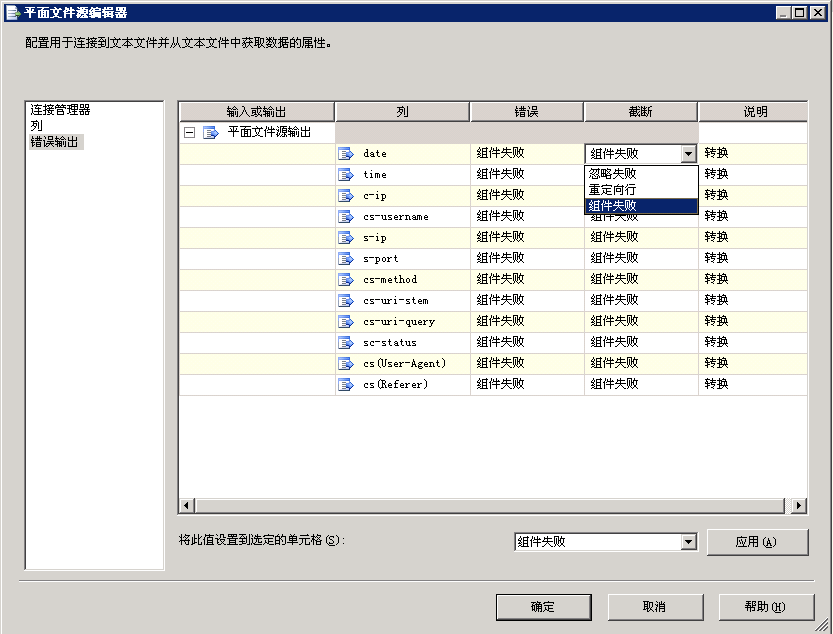
Task: Click the cs-uri-query column icon
Action: [x=346, y=322]
